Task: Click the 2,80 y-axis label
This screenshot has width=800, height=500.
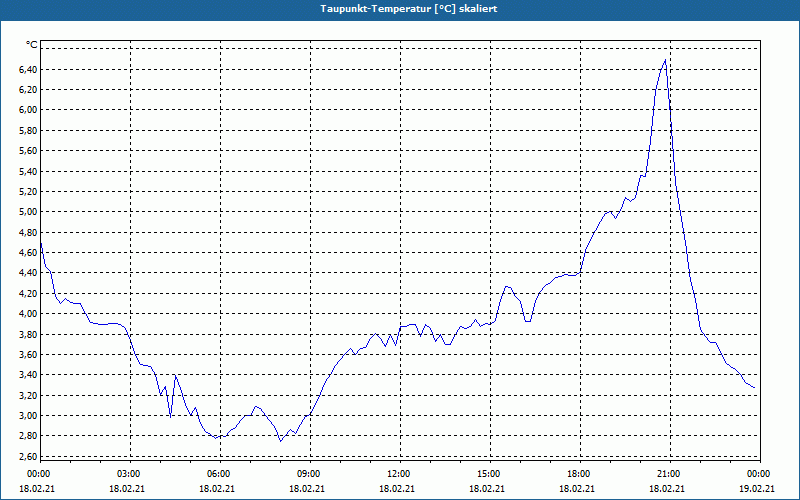Action: 28,436
